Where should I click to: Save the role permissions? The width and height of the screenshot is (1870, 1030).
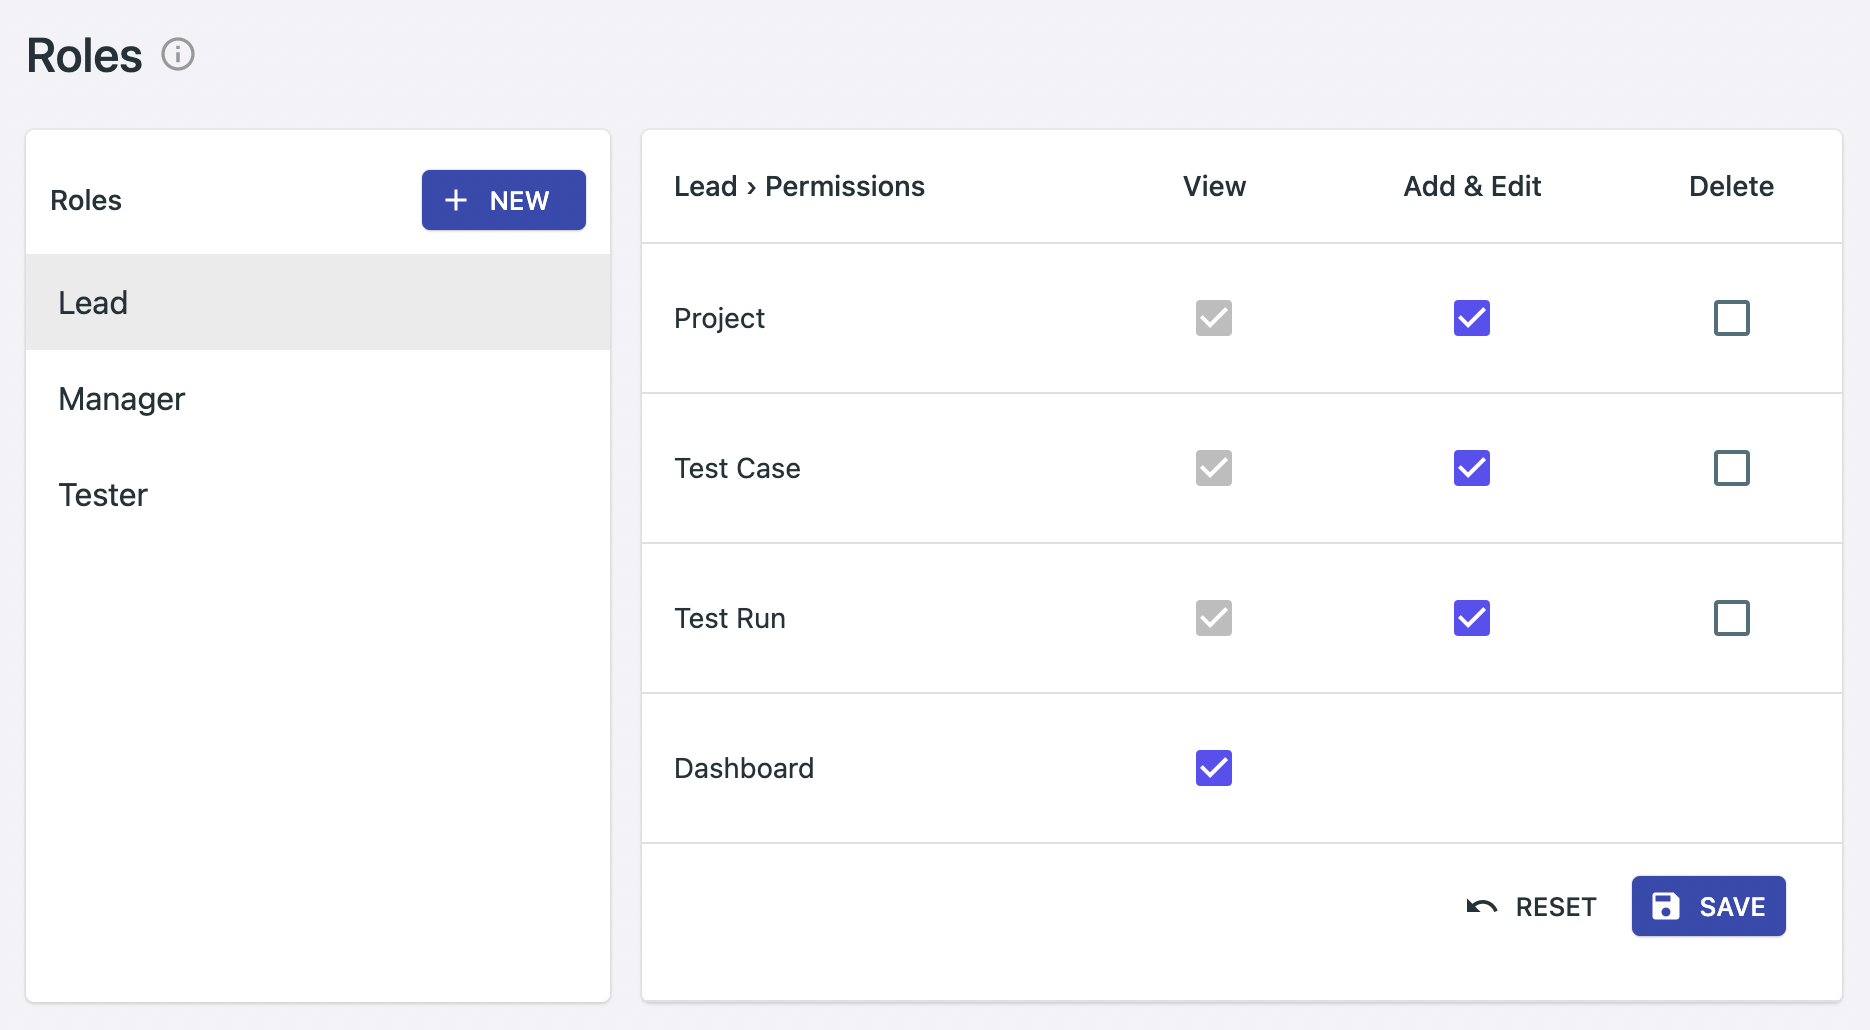(x=1708, y=906)
